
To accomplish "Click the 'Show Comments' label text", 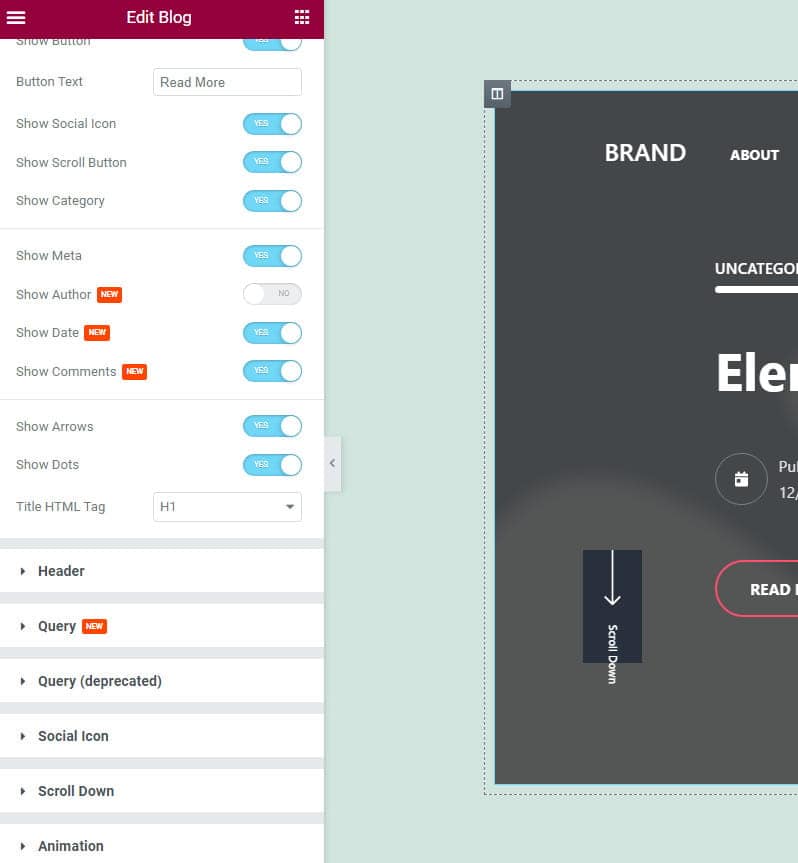I will tap(66, 372).
